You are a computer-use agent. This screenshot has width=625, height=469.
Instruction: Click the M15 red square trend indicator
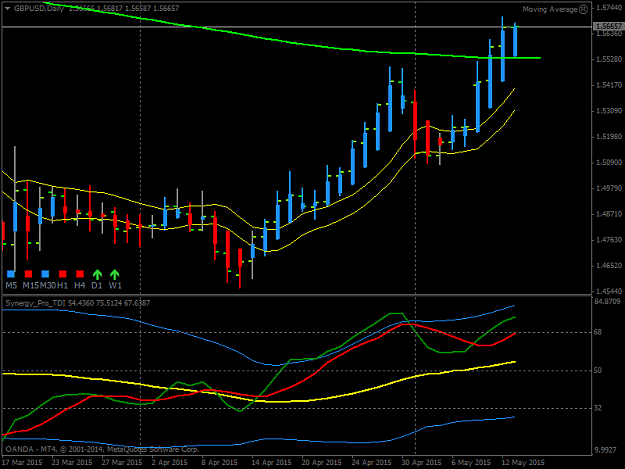pos(28,274)
